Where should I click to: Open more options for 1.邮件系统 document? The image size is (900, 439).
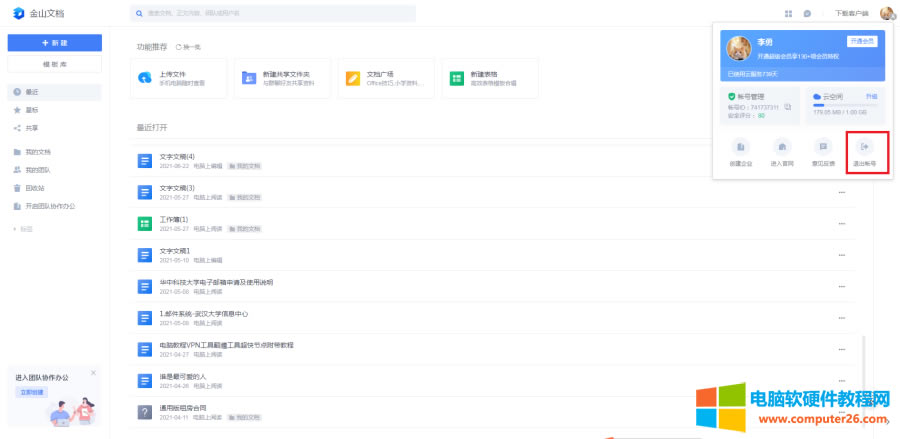(842, 318)
